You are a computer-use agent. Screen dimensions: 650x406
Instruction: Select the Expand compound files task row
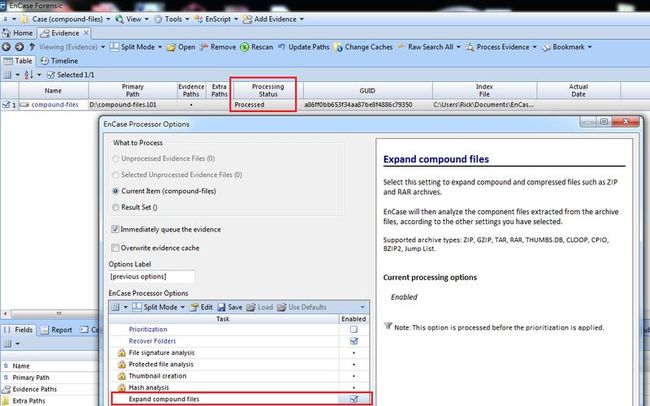[241, 399]
